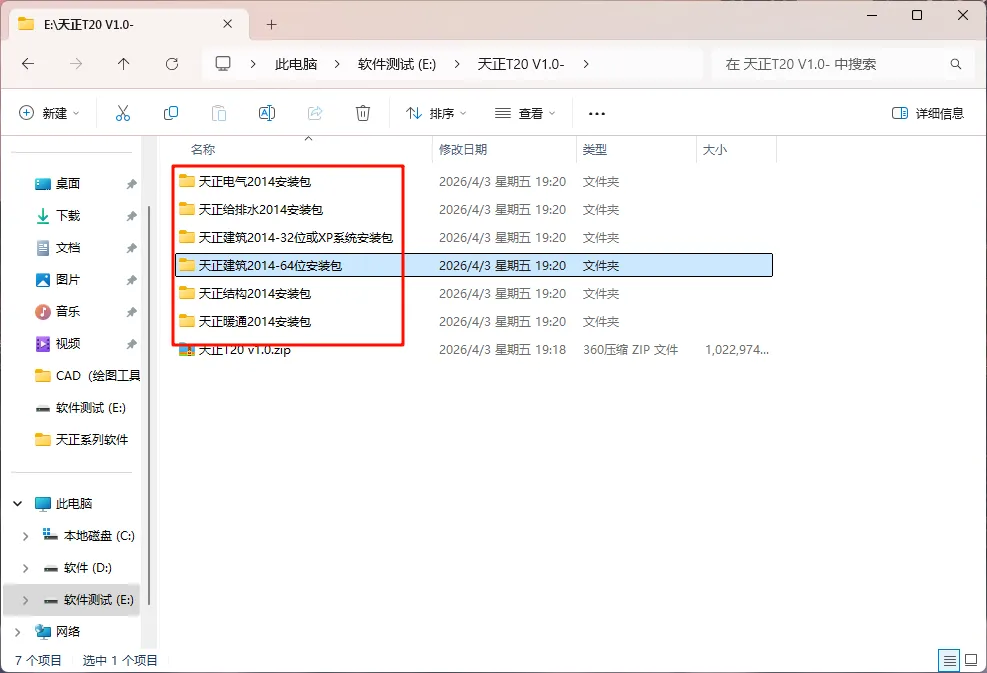Go forward with the right arrow
987x673 pixels.
coord(76,64)
